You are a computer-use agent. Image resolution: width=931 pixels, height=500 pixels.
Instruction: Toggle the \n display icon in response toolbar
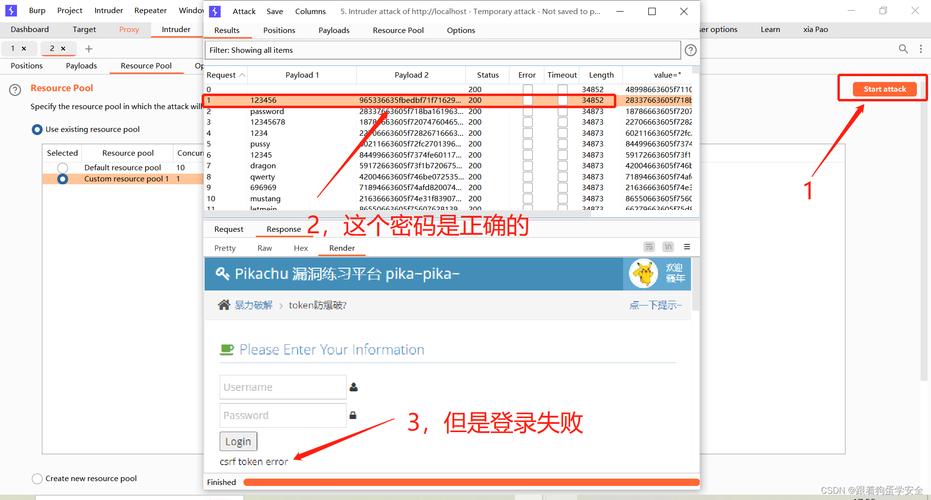pyautogui.click(x=668, y=246)
